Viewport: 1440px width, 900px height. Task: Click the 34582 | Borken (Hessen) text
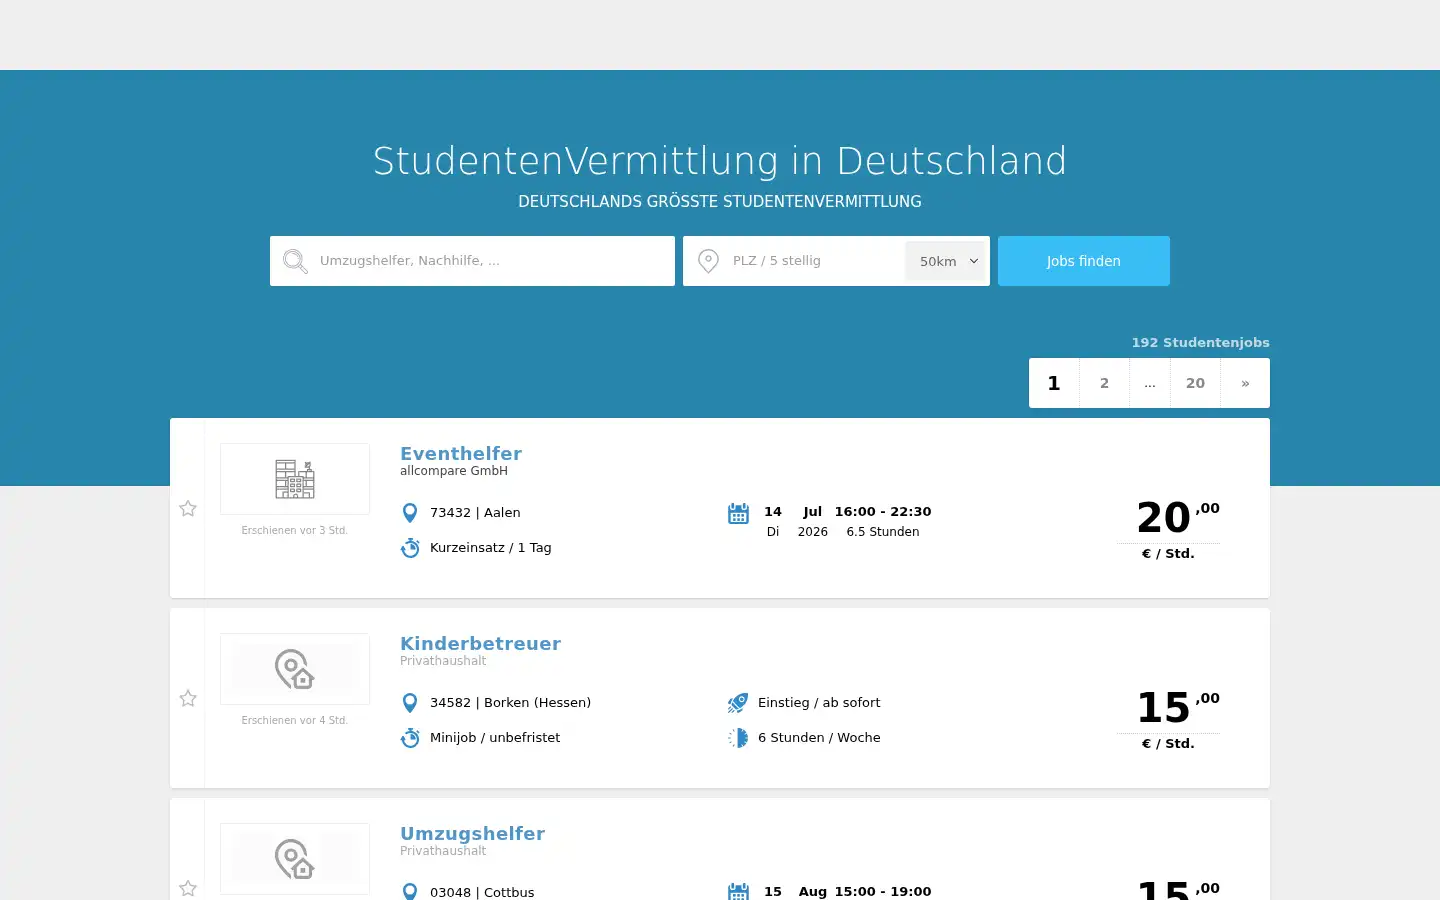coord(510,703)
